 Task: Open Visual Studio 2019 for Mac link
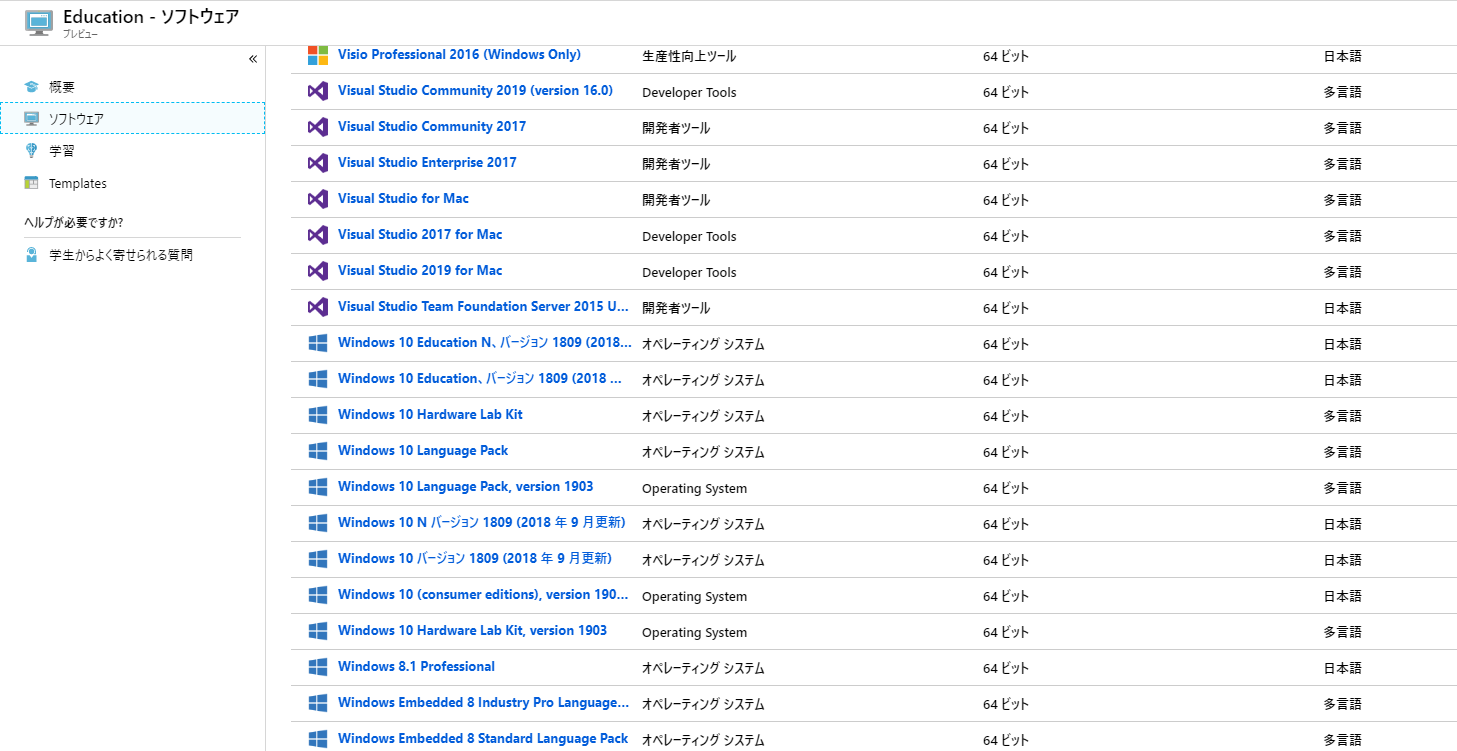[420, 271]
